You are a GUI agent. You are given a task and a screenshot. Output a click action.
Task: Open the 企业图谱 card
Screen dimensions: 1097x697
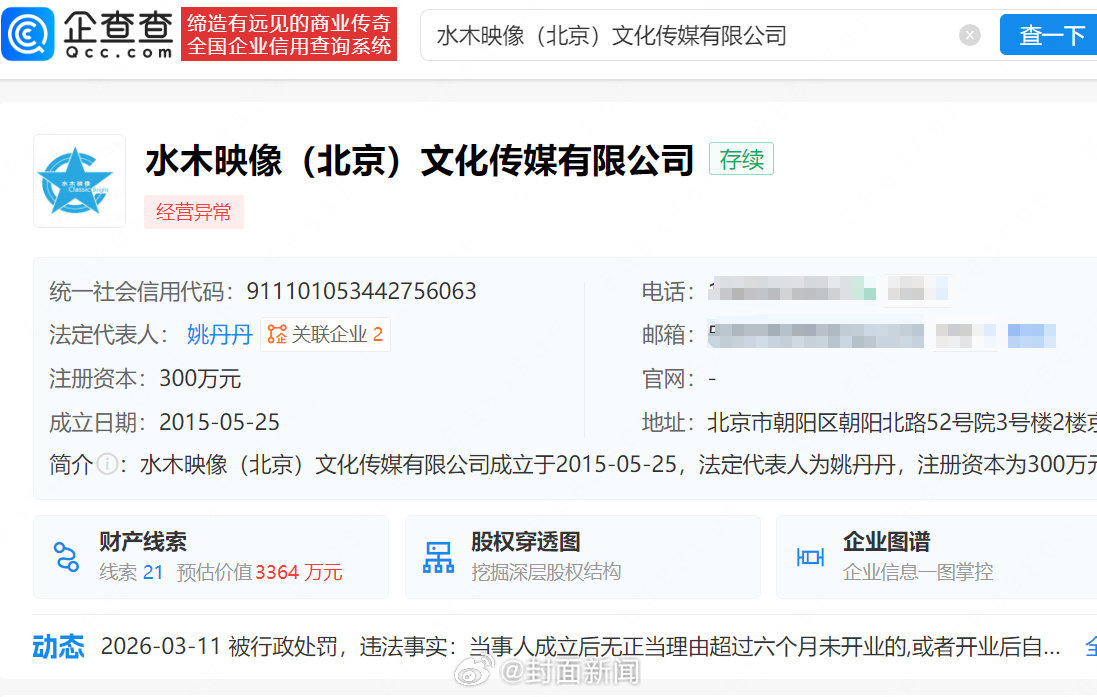point(937,557)
